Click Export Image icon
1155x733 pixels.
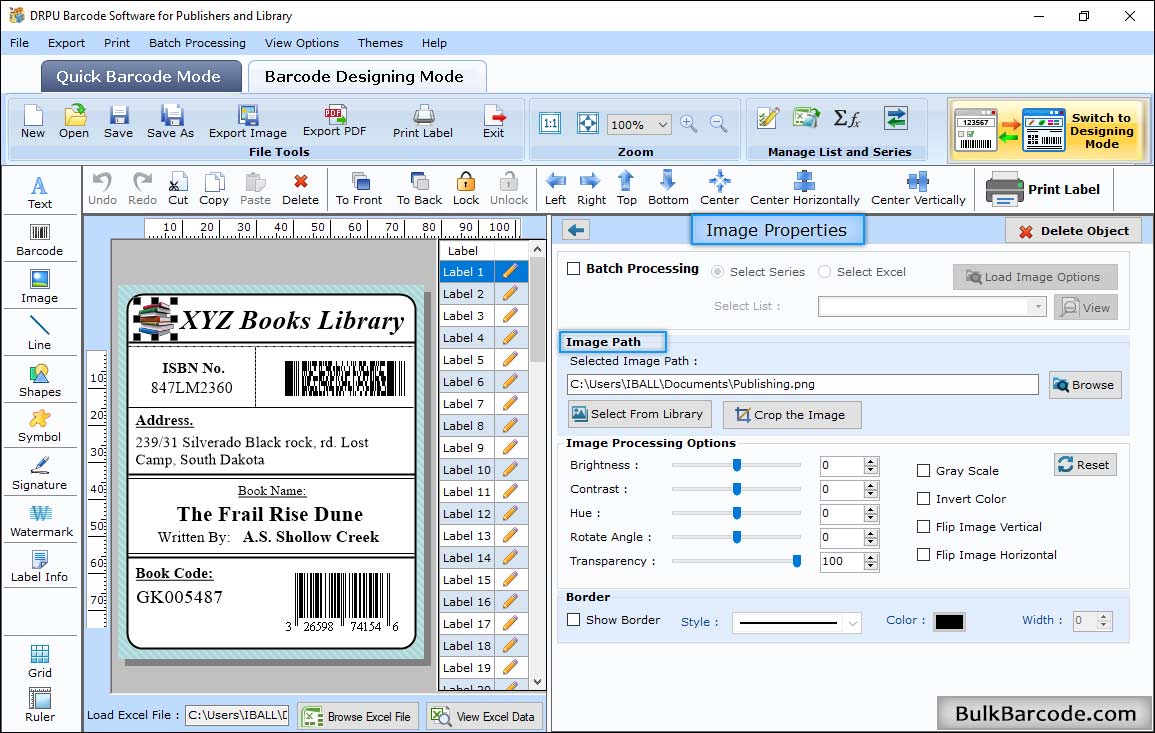[x=248, y=122]
